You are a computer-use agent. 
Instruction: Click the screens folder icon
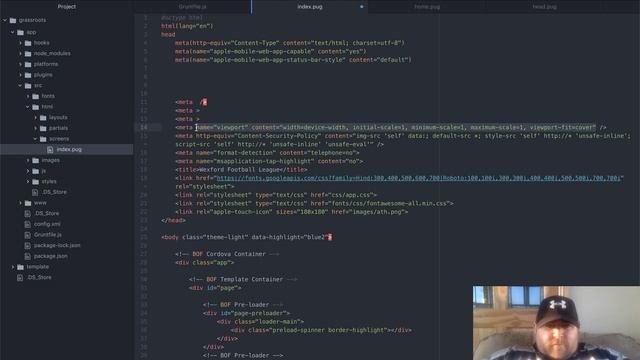(x=43, y=139)
